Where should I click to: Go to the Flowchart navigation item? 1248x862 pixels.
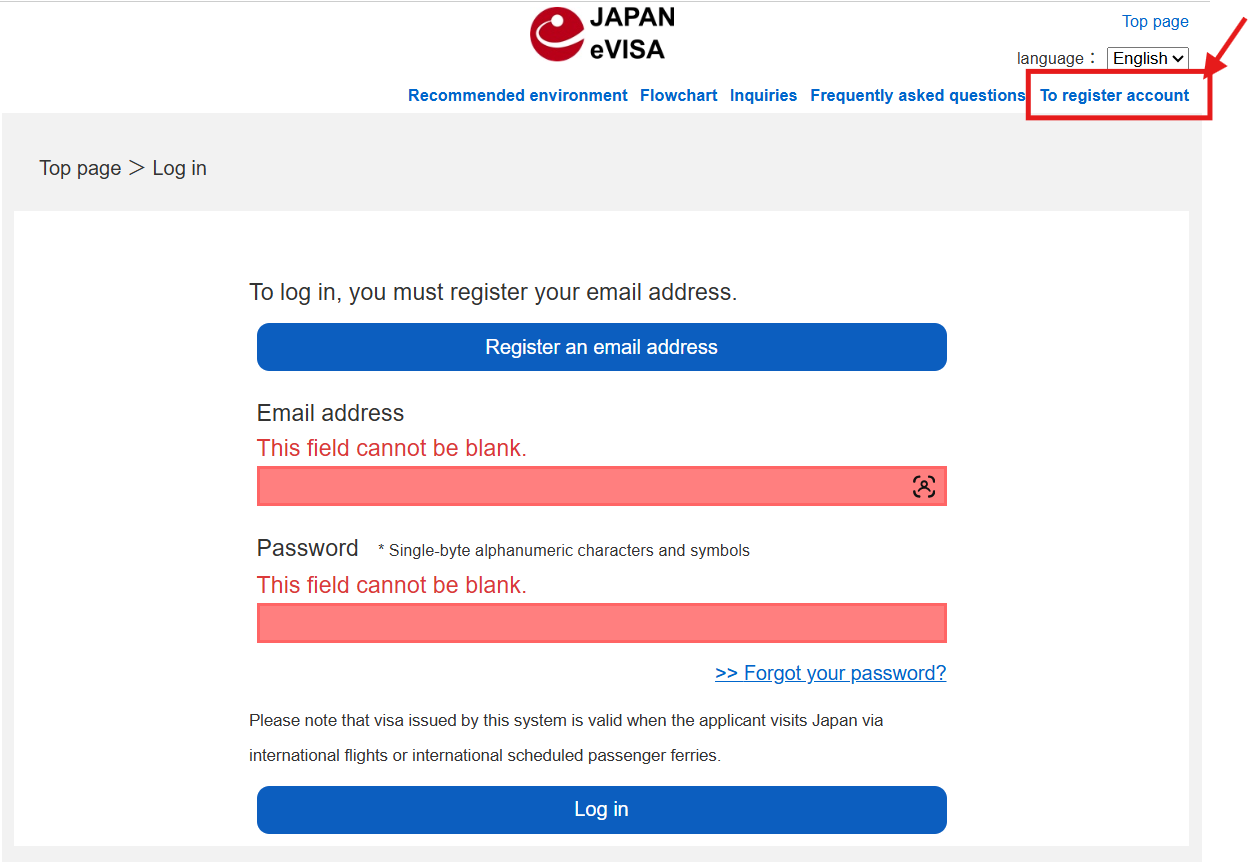678,96
